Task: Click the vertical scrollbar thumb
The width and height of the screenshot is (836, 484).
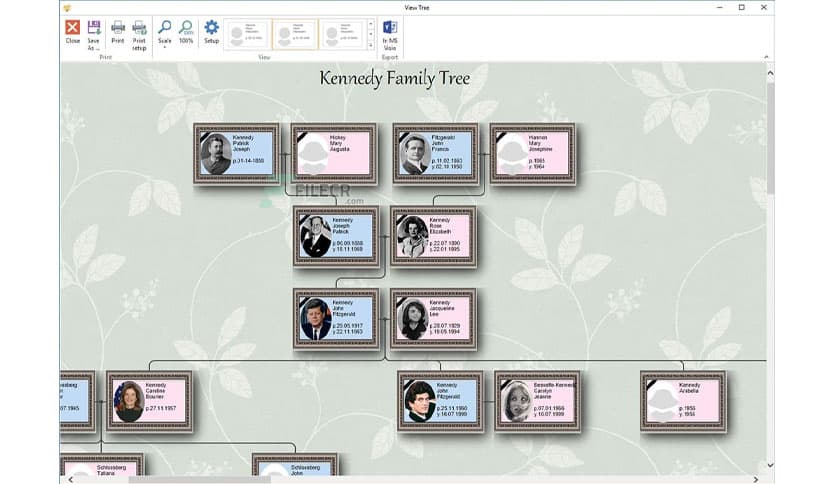Action: click(x=770, y=139)
